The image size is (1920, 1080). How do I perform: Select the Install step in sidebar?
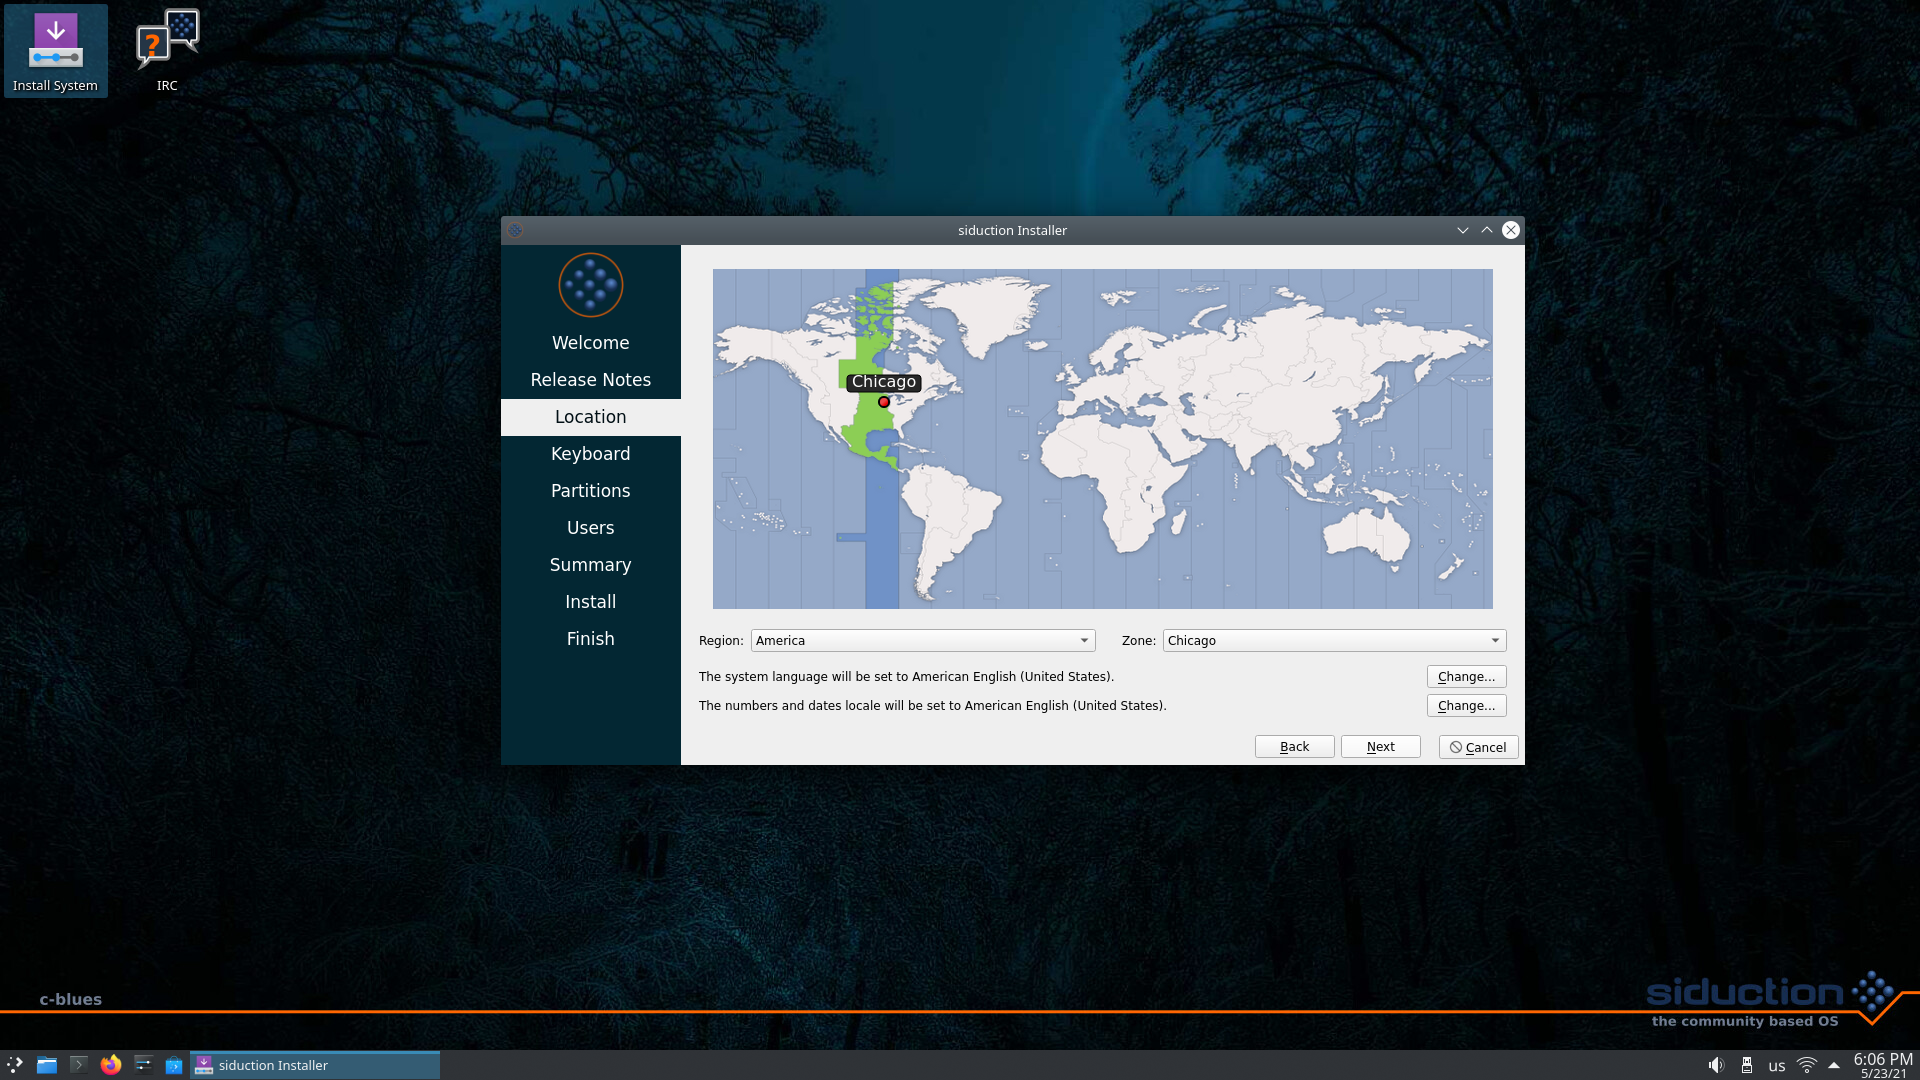591,602
